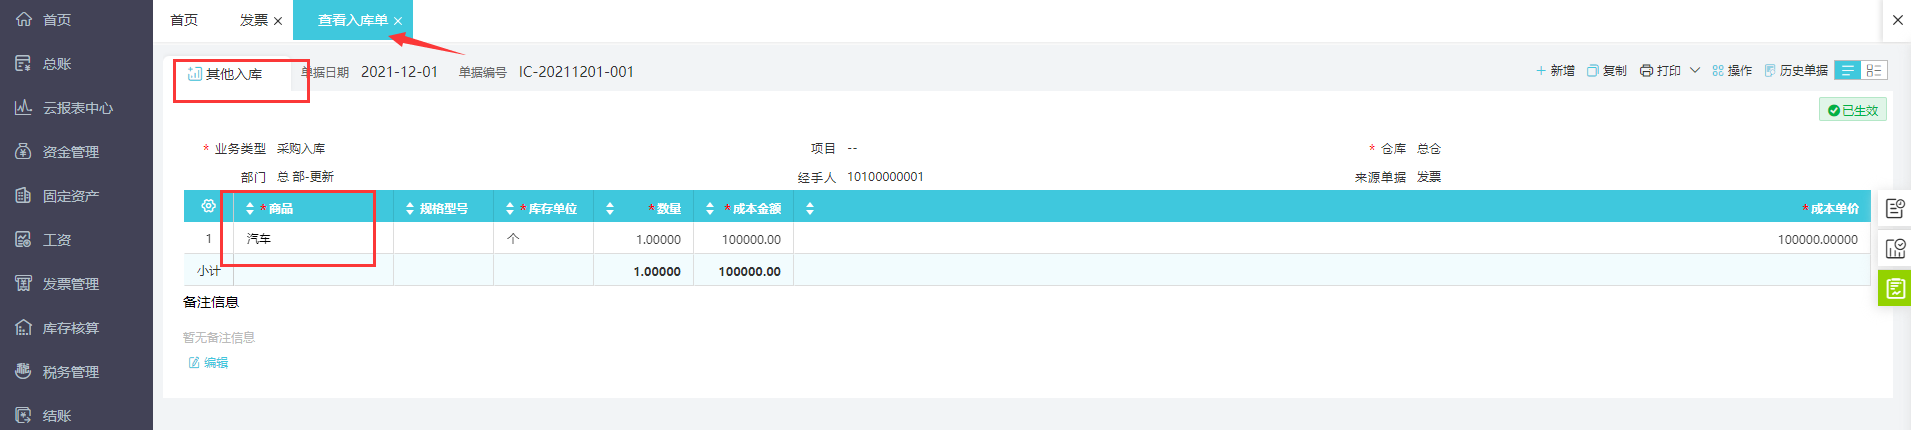The width and height of the screenshot is (1911, 430).
Task: Click the 编辑 link under 备注信息
Action: [x=209, y=363]
